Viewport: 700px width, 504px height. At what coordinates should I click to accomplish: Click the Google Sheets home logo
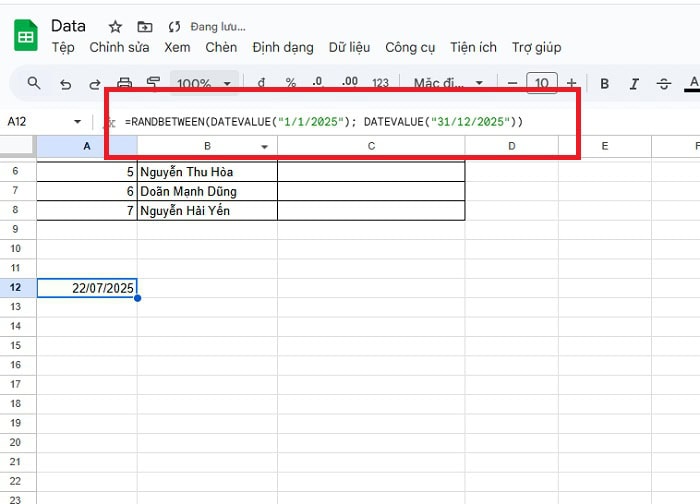point(25,37)
